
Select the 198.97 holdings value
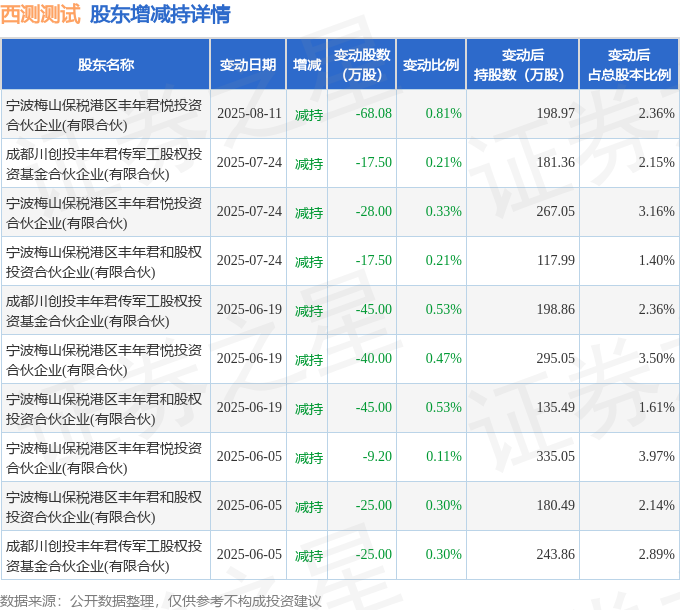click(556, 114)
